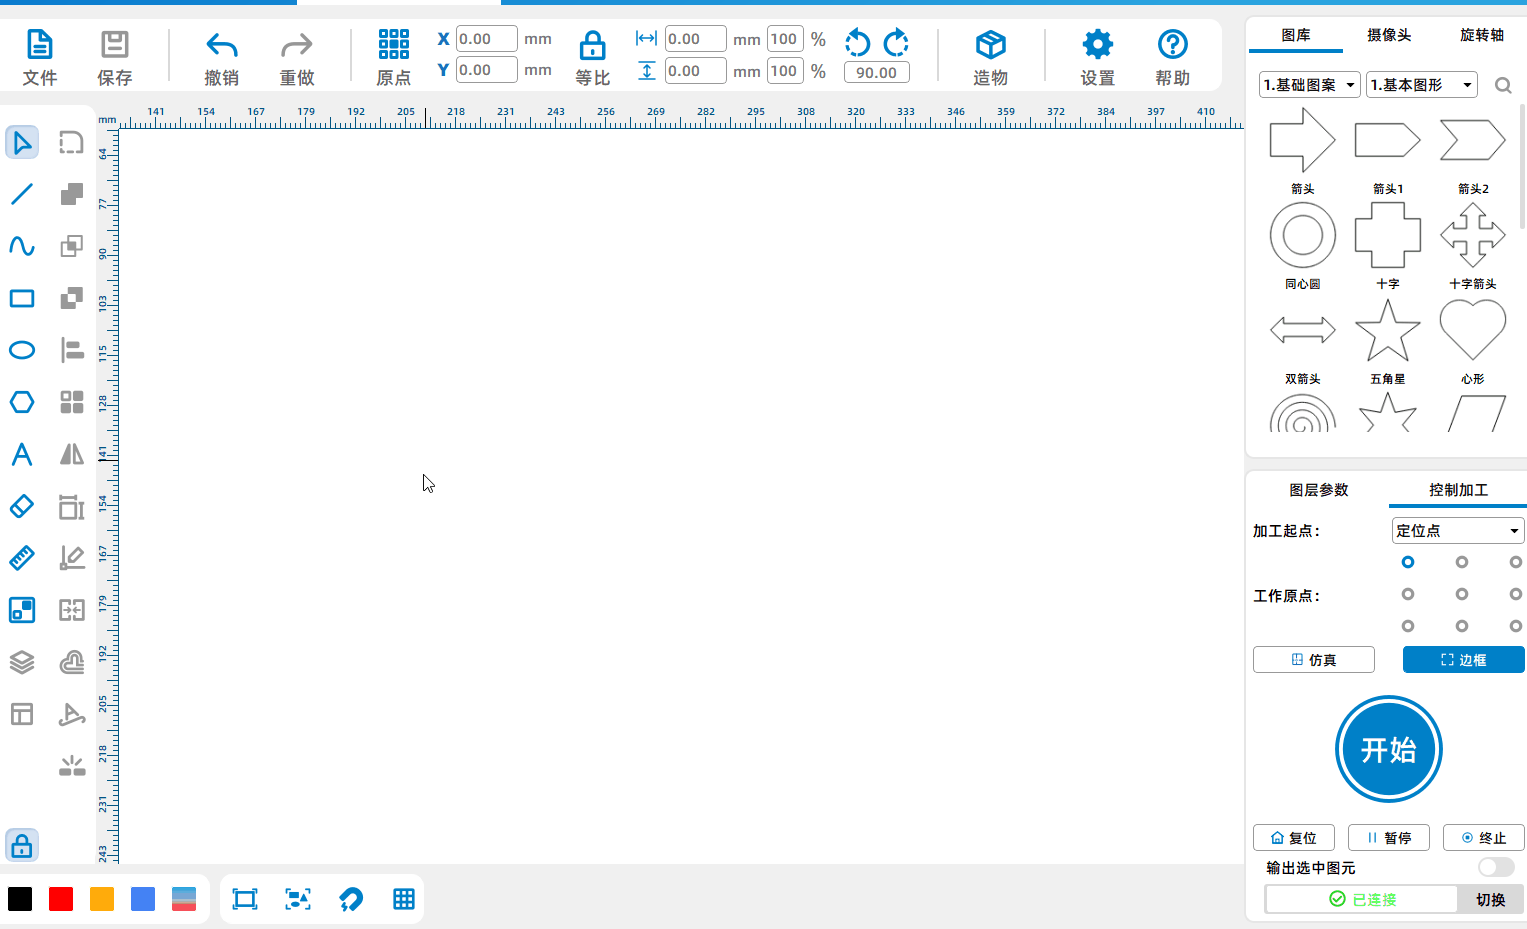Pick the curve drawing tool
This screenshot has width=1527, height=929.
pyautogui.click(x=22, y=246)
